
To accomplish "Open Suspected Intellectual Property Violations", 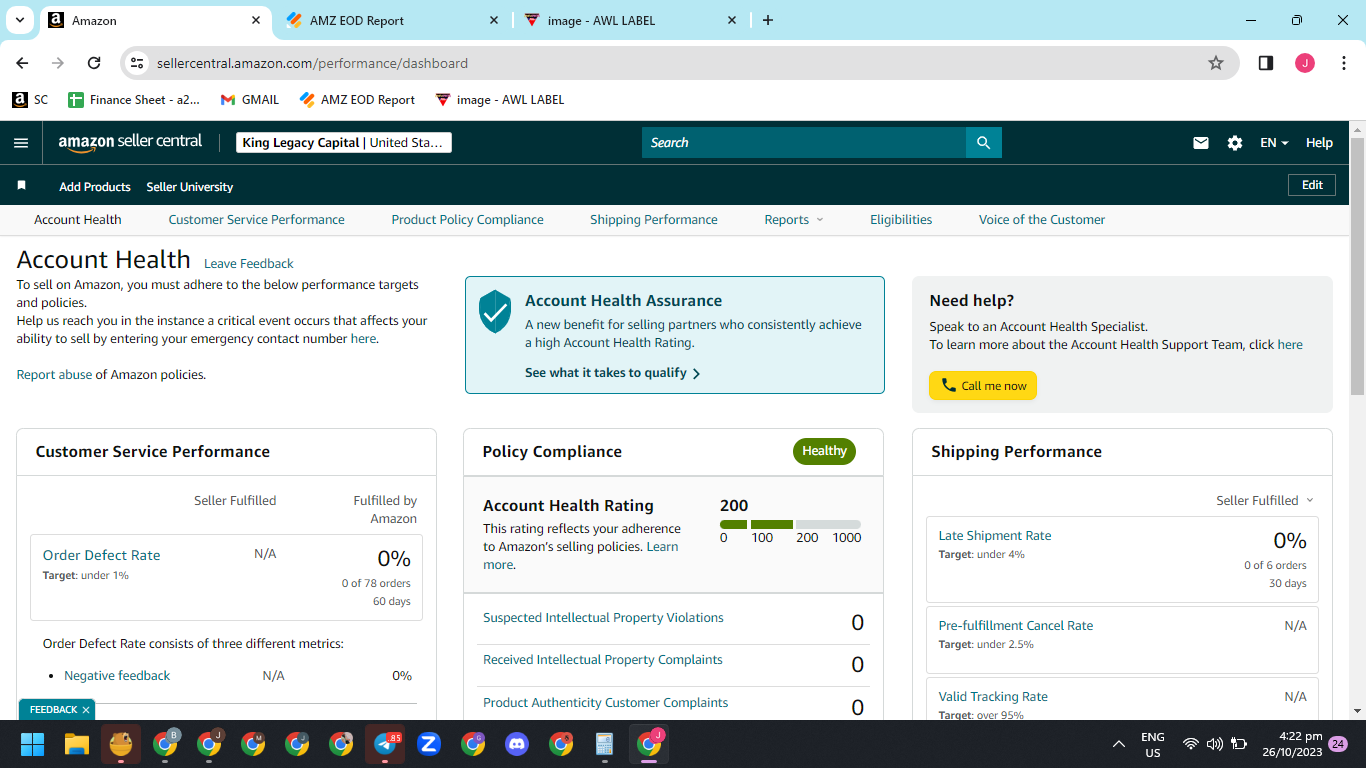I will (603, 618).
